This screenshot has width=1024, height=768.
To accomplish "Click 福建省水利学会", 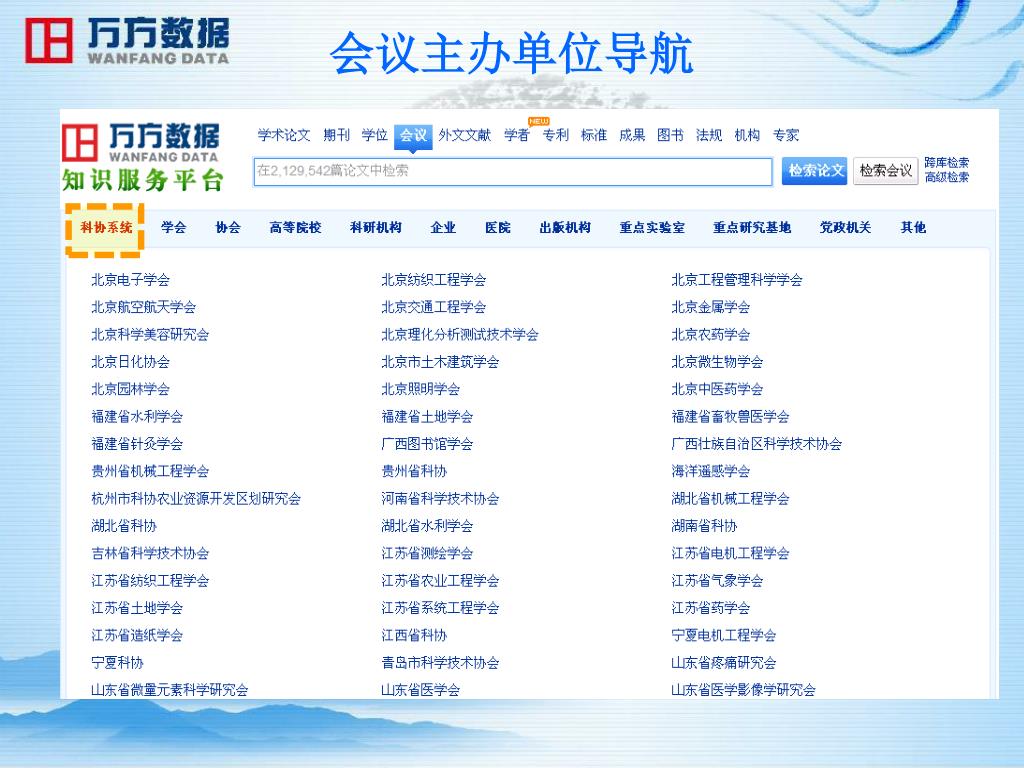I will [x=137, y=417].
